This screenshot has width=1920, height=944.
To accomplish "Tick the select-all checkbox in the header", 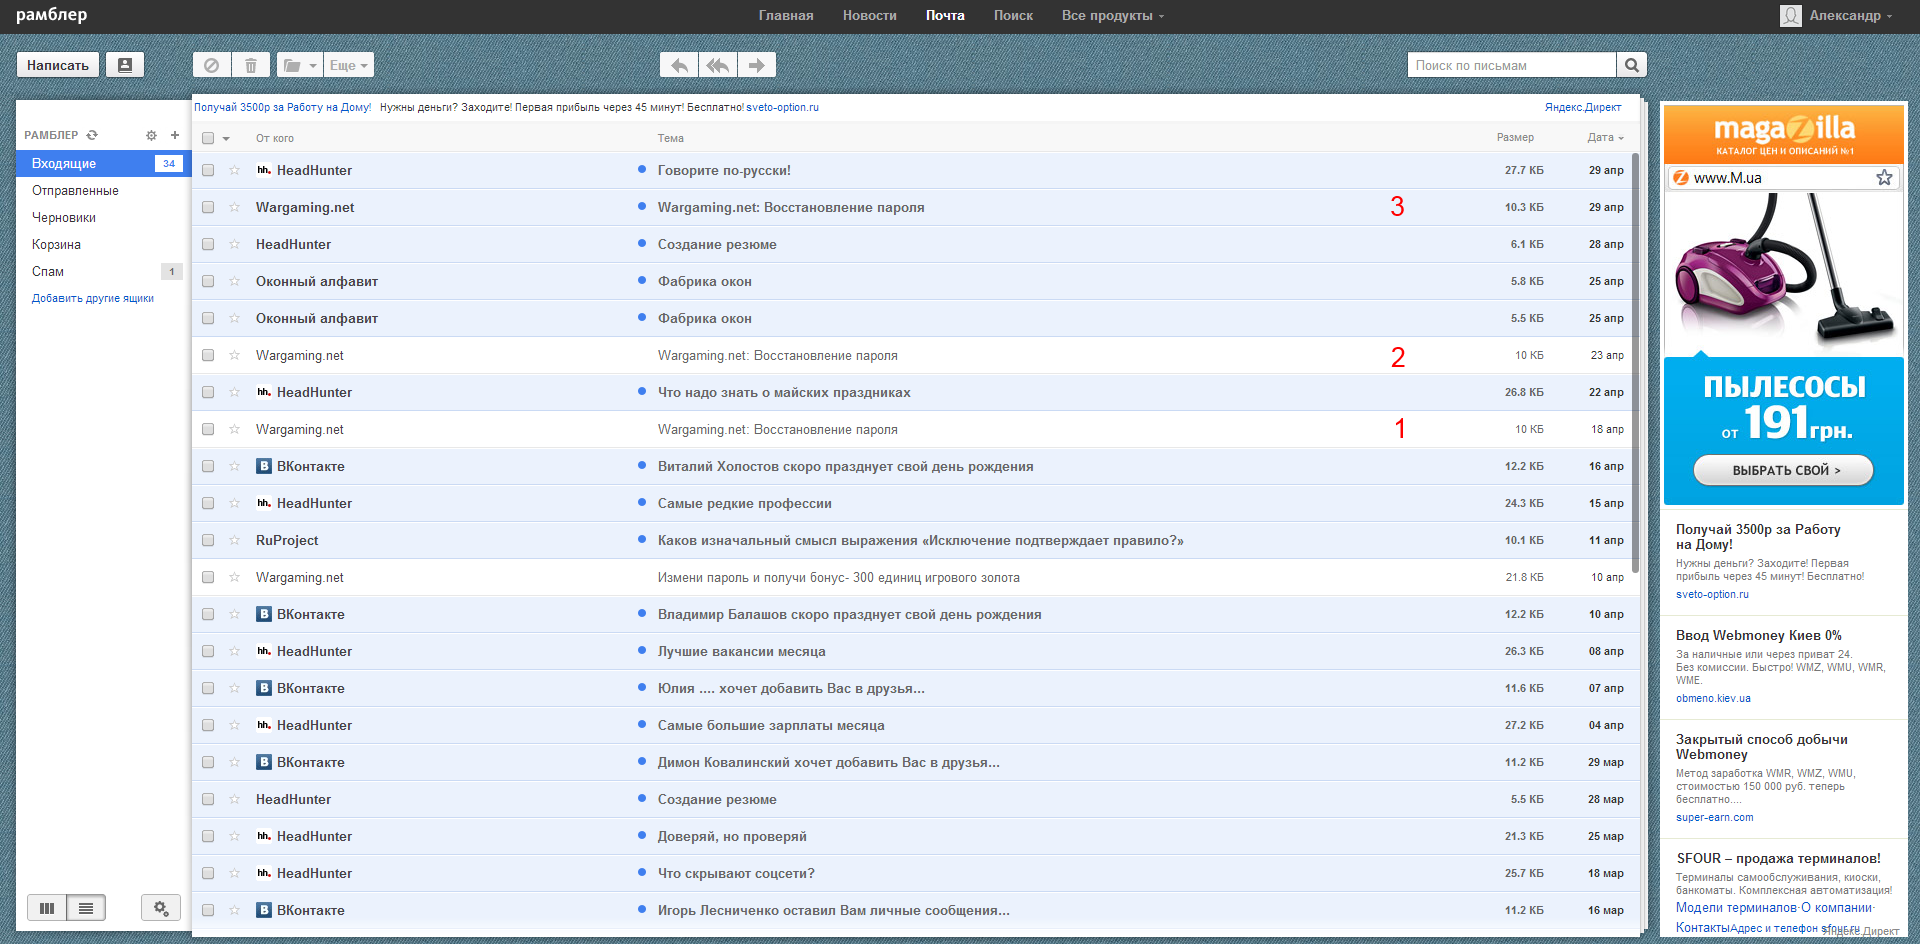I will point(208,138).
